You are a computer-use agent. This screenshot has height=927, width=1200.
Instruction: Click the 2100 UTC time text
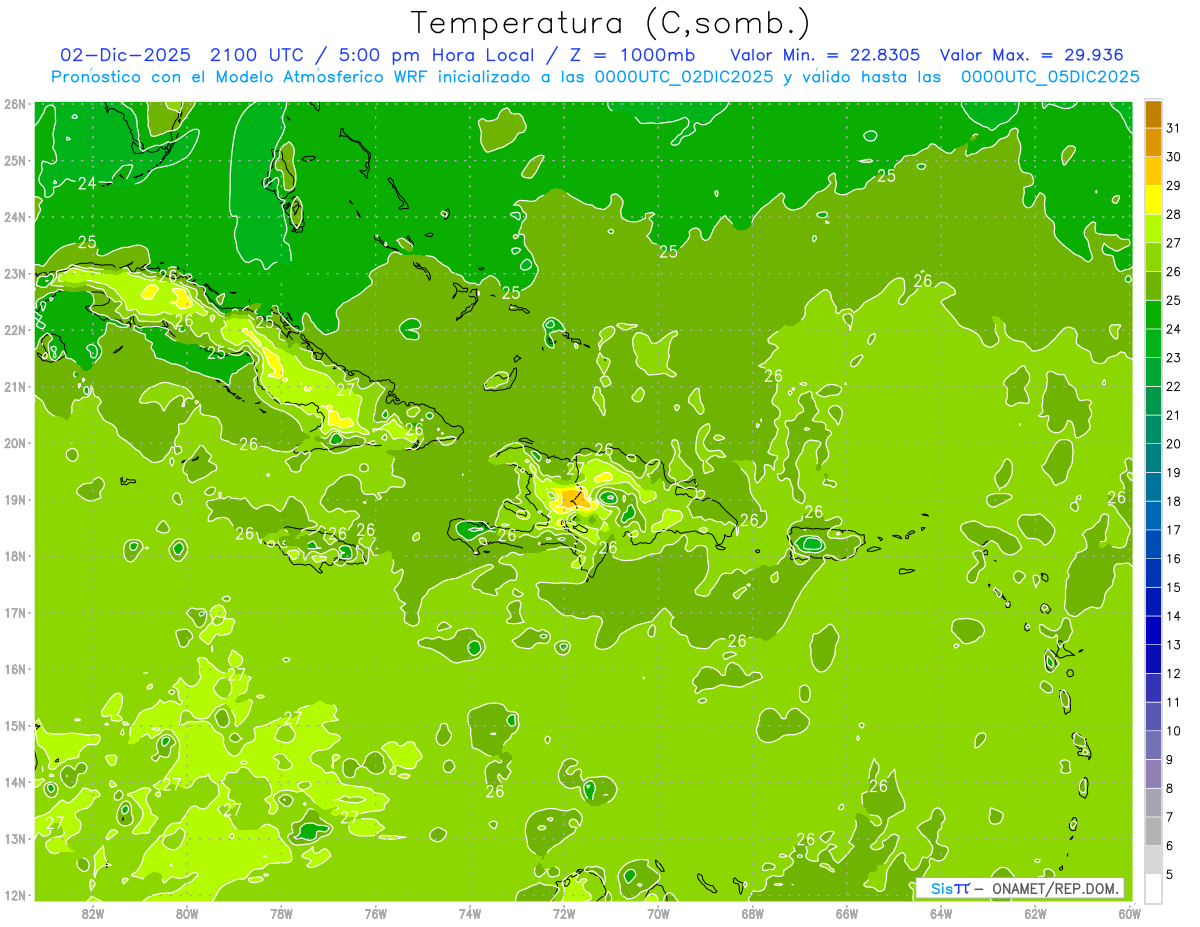[x=255, y=55]
